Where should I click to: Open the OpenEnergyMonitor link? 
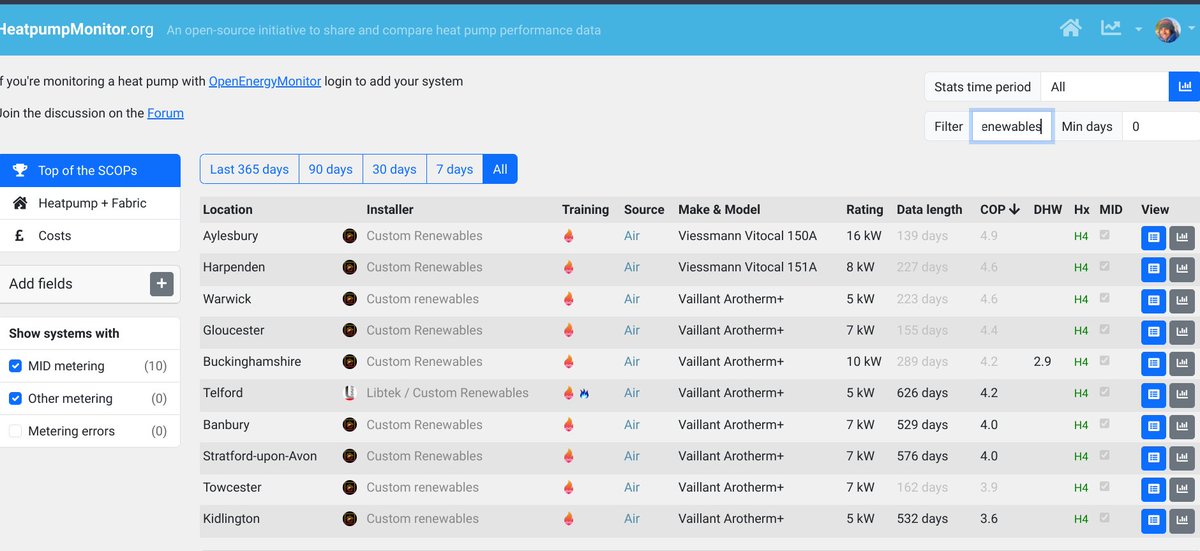click(265, 81)
